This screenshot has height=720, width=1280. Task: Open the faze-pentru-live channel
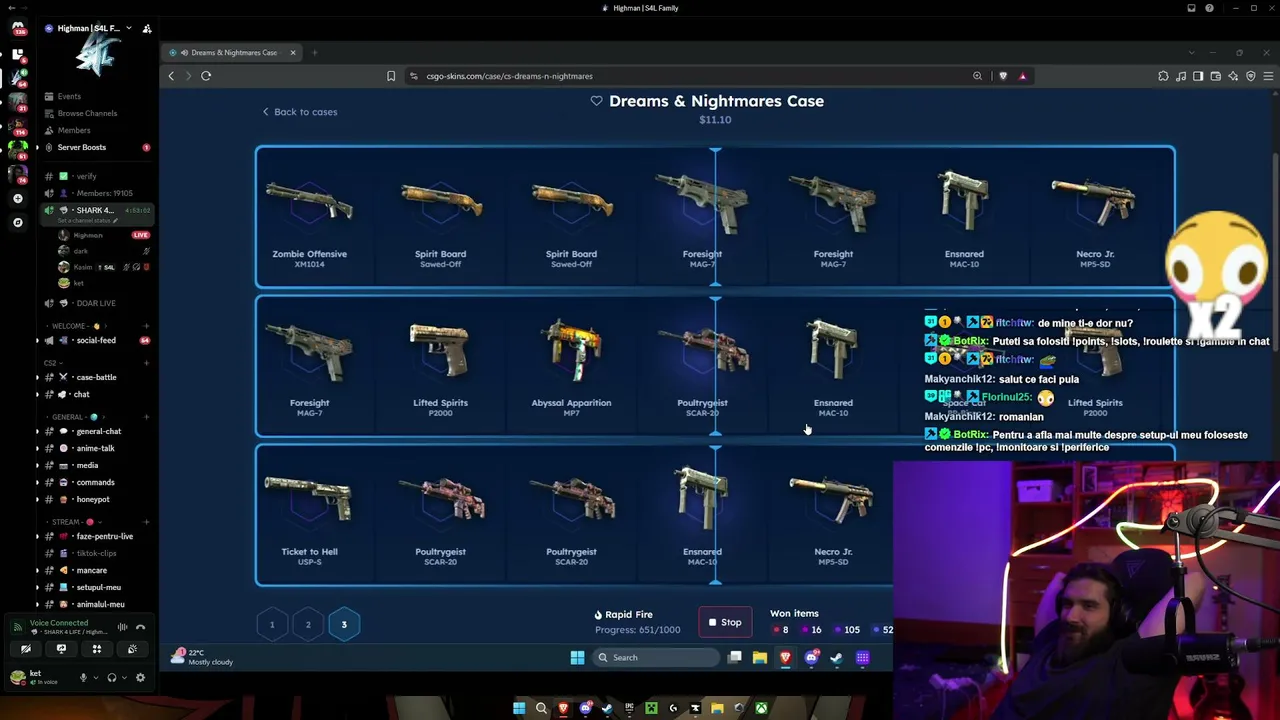pos(96,536)
